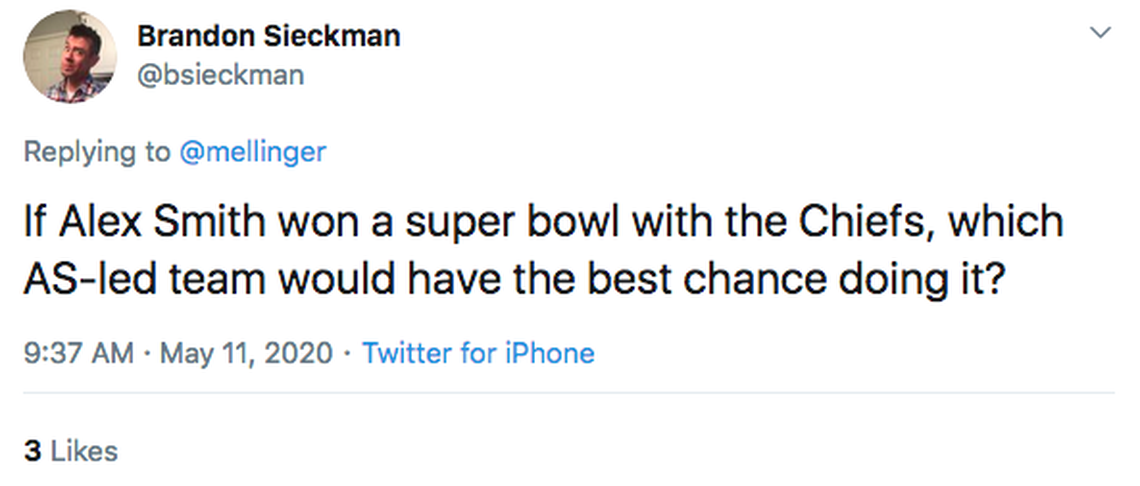Click the divider line above Likes

tap(570, 393)
